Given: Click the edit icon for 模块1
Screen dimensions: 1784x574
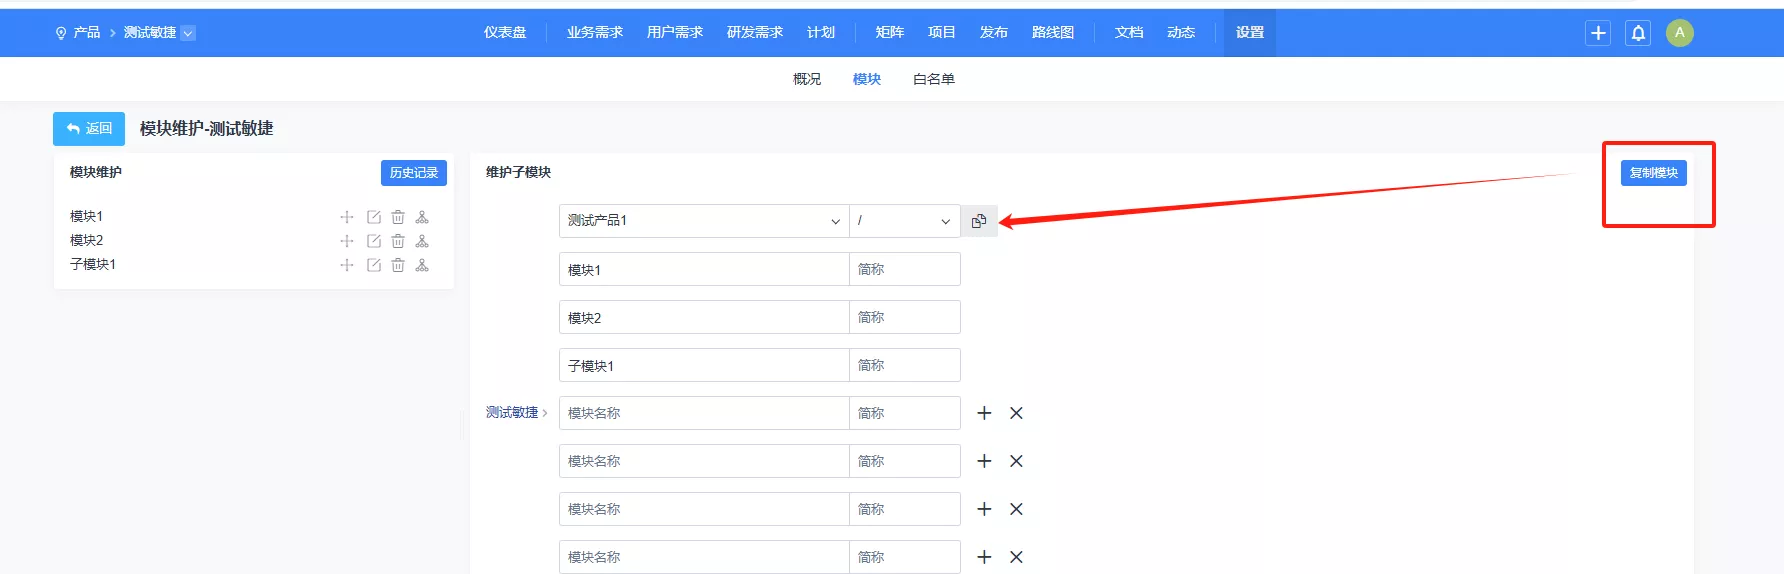Looking at the screenshot, I should pos(374,217).
